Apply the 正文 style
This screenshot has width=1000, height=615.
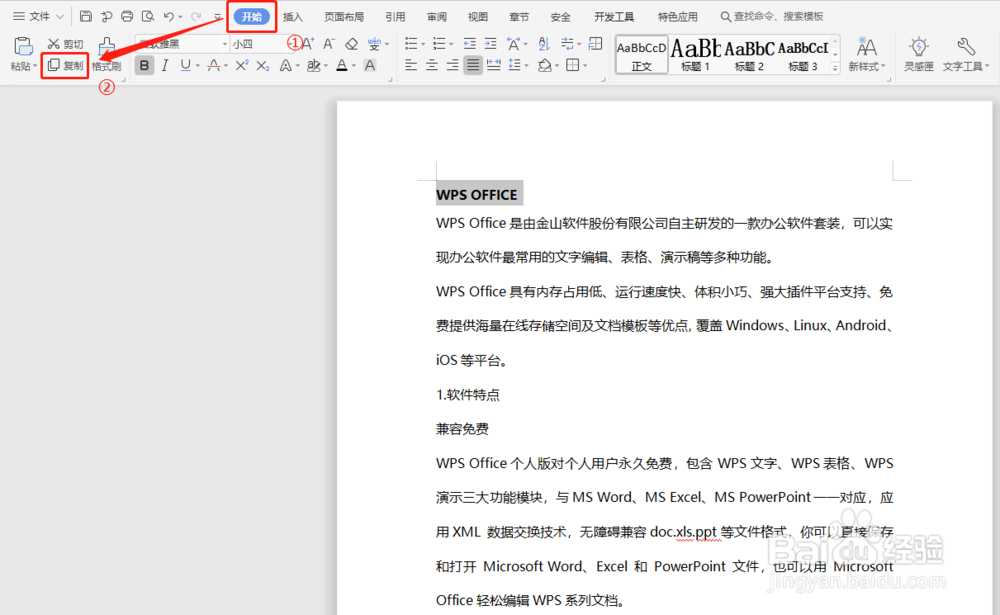[642, 54]
